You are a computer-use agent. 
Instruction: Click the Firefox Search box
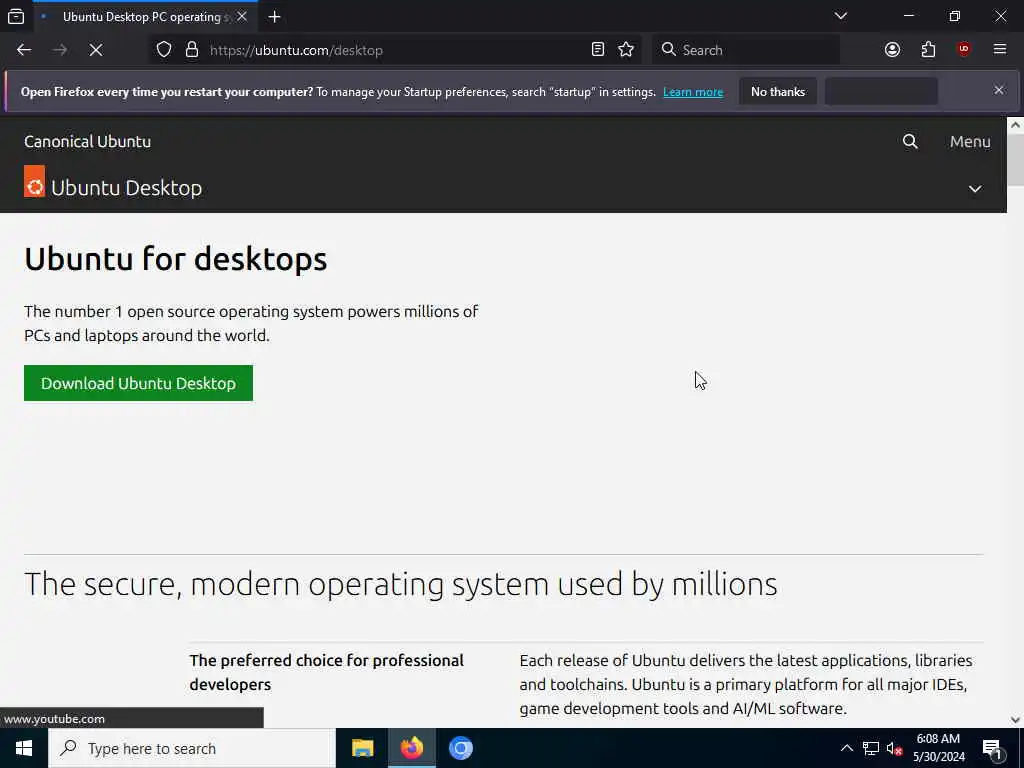746,50
